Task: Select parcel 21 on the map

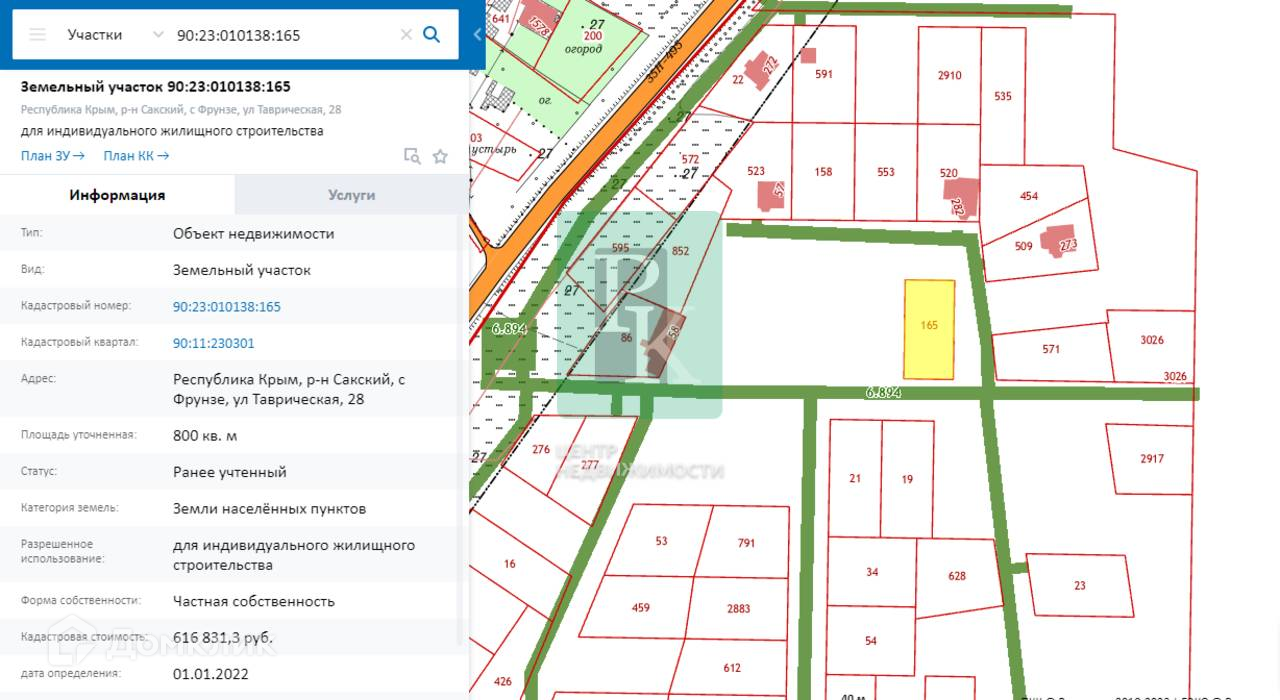Action: 855,478
